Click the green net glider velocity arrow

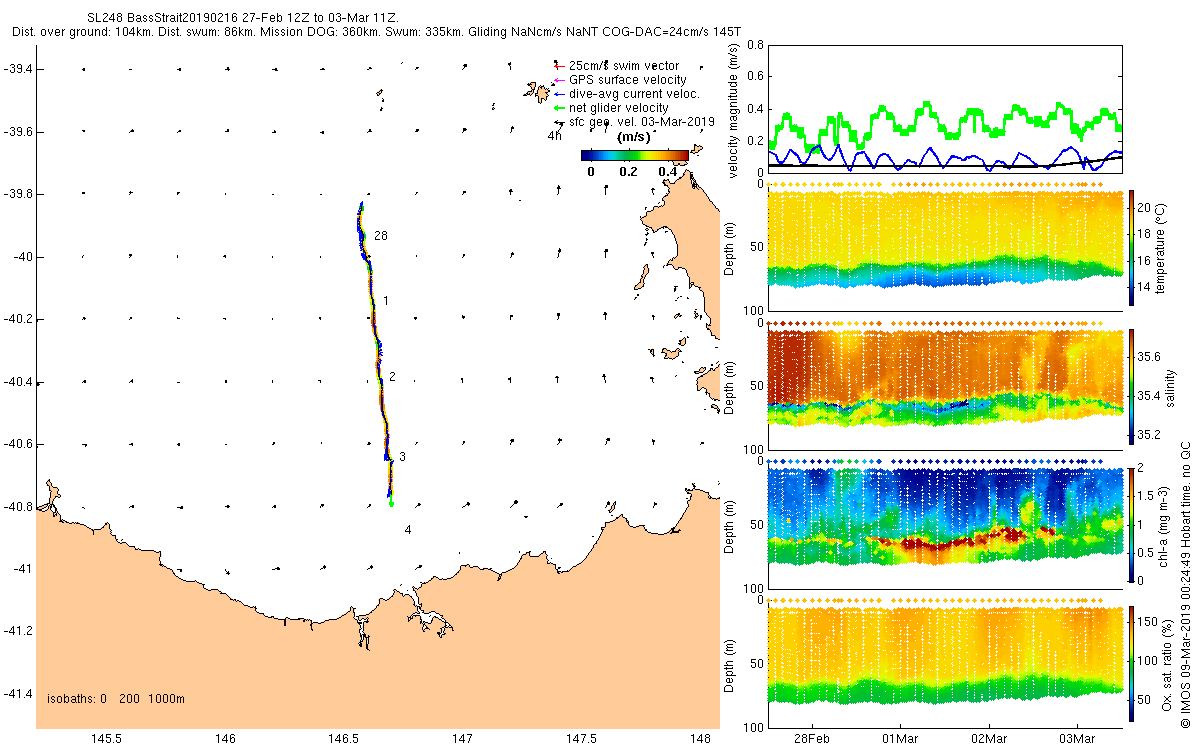point(558,107)
